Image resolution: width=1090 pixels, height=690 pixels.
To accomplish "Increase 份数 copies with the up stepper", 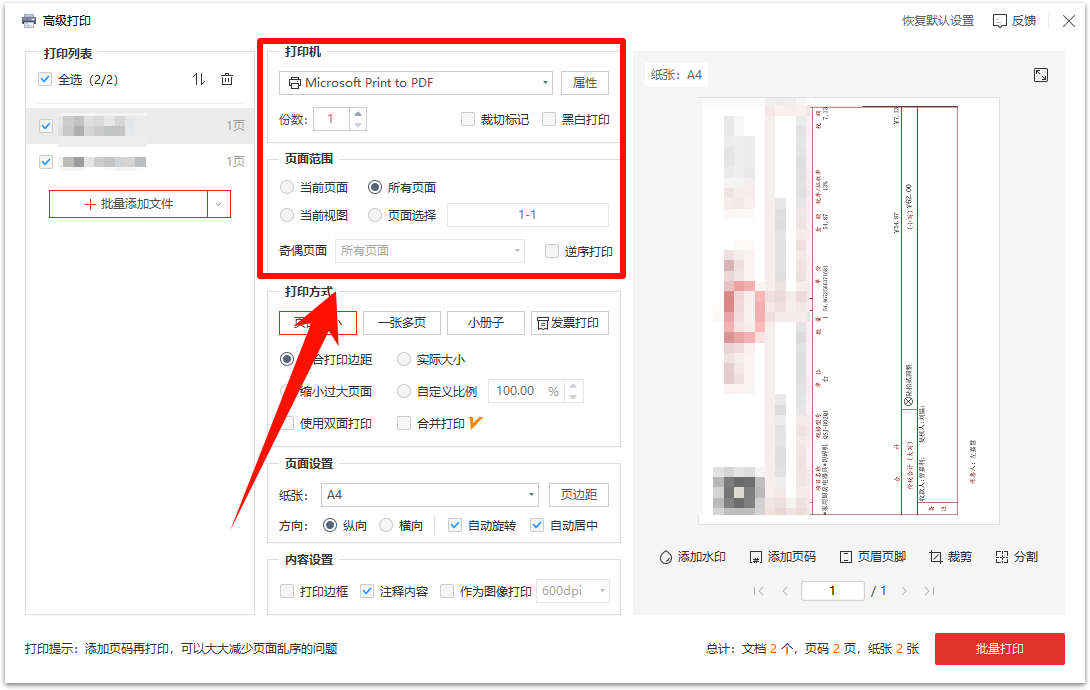I will [360, 113].
